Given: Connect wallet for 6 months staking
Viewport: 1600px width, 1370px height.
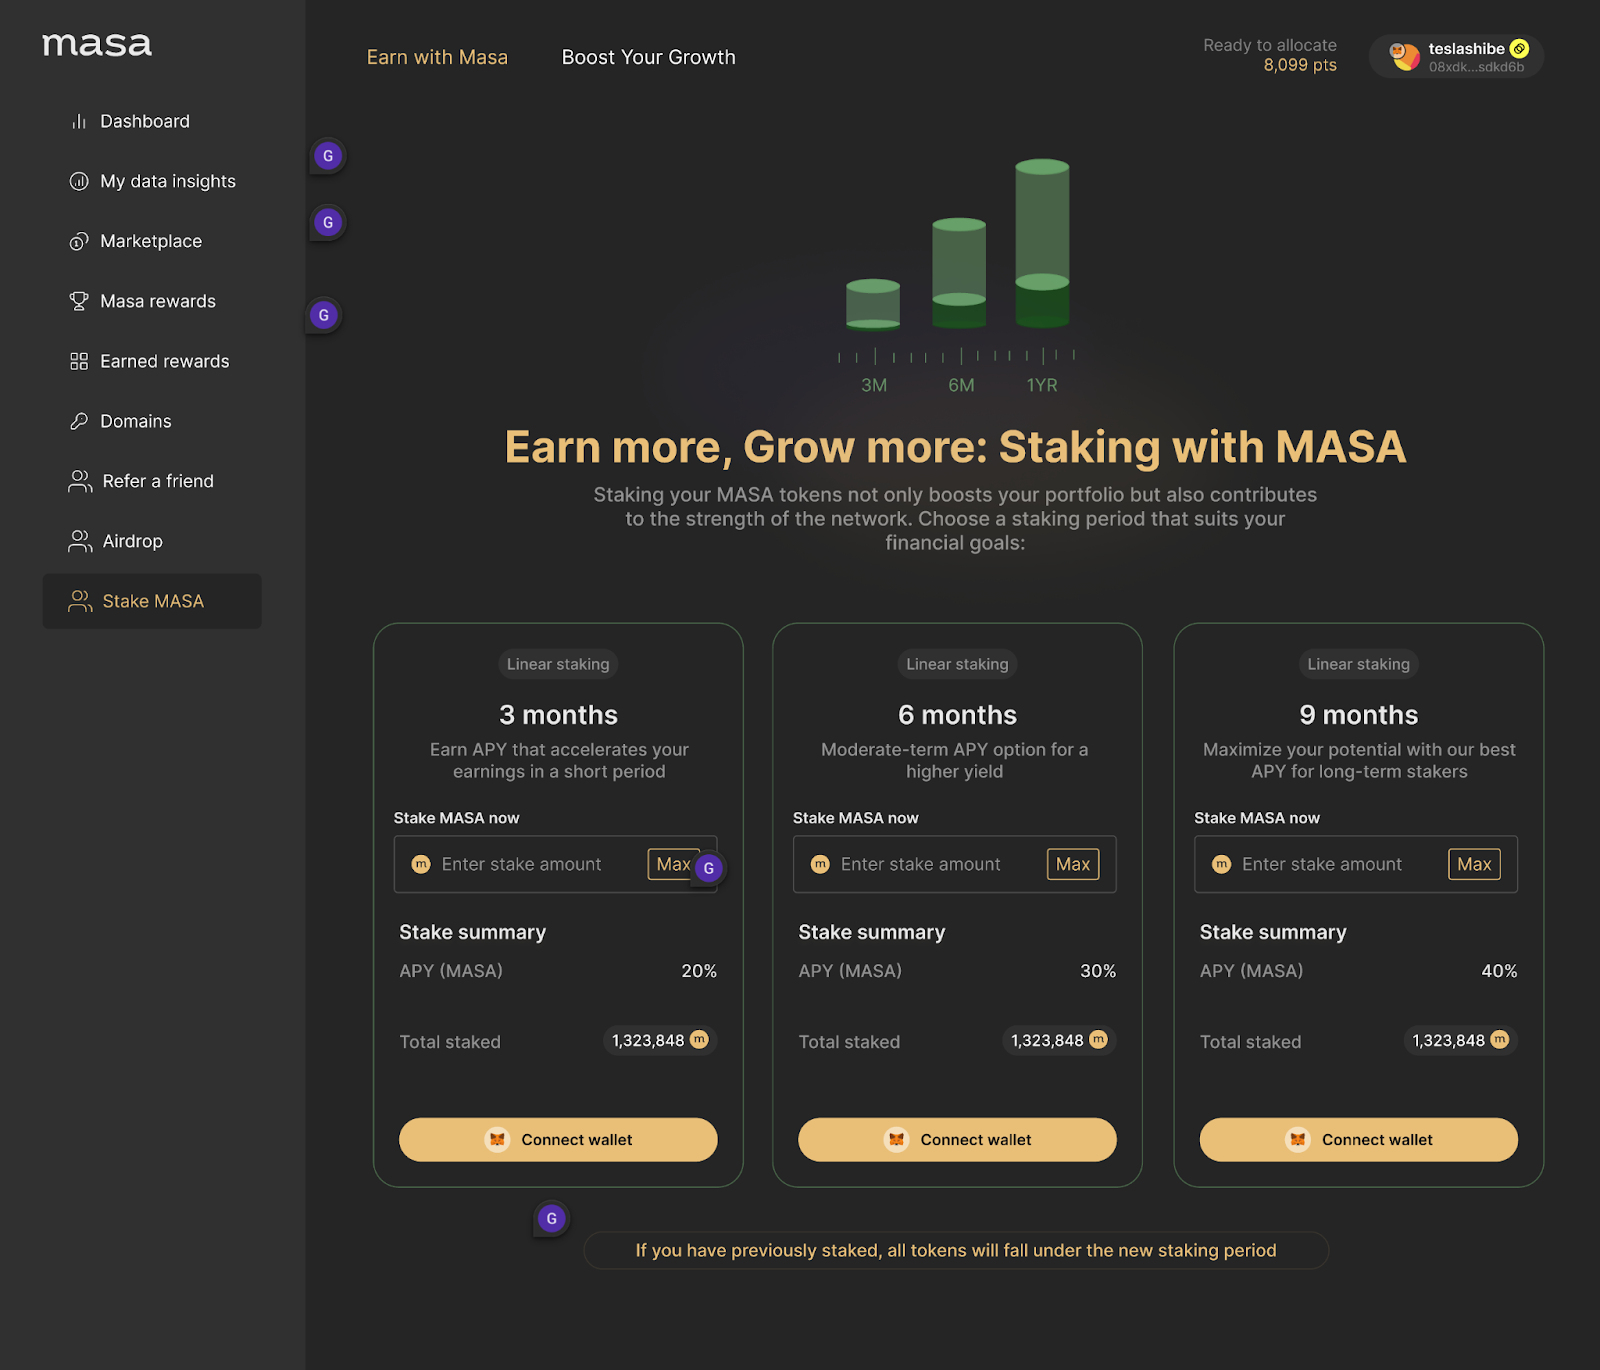Looking at the screenshot, I should 957,1140.
